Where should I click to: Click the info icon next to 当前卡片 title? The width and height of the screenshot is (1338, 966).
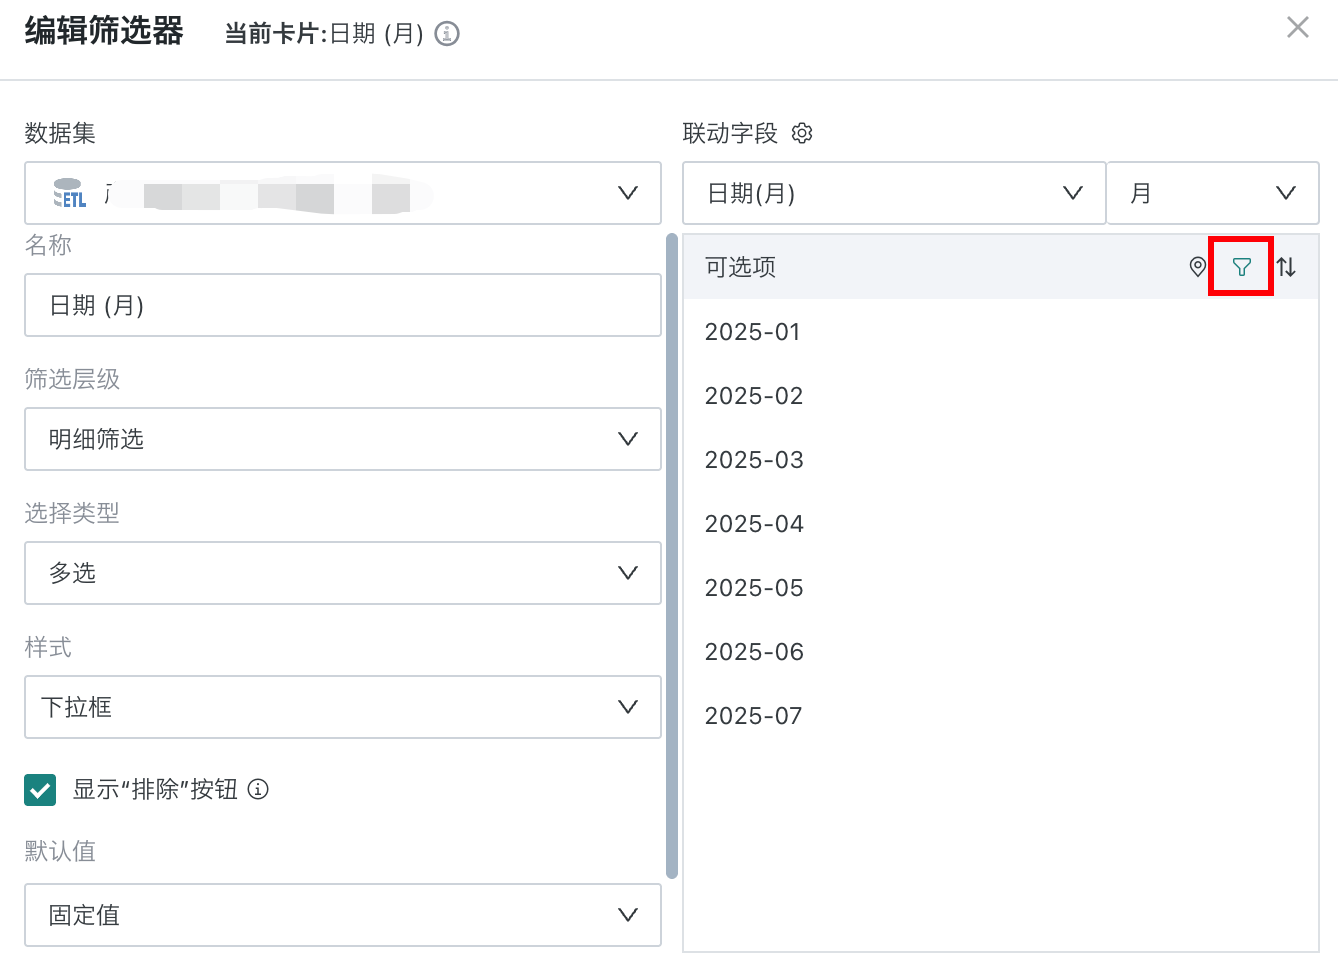(447, 34)
